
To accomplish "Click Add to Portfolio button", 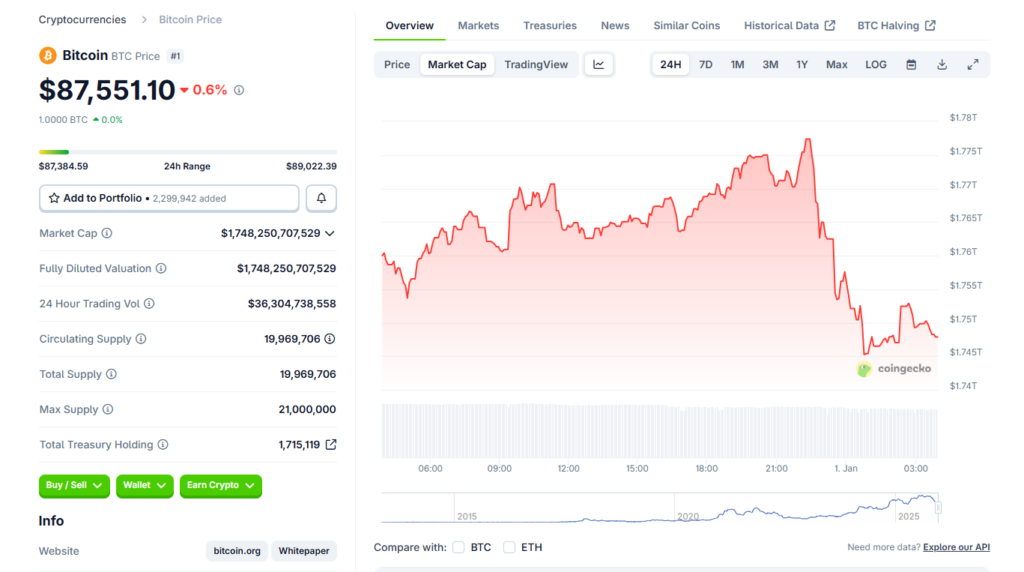I will click(169, 198).
